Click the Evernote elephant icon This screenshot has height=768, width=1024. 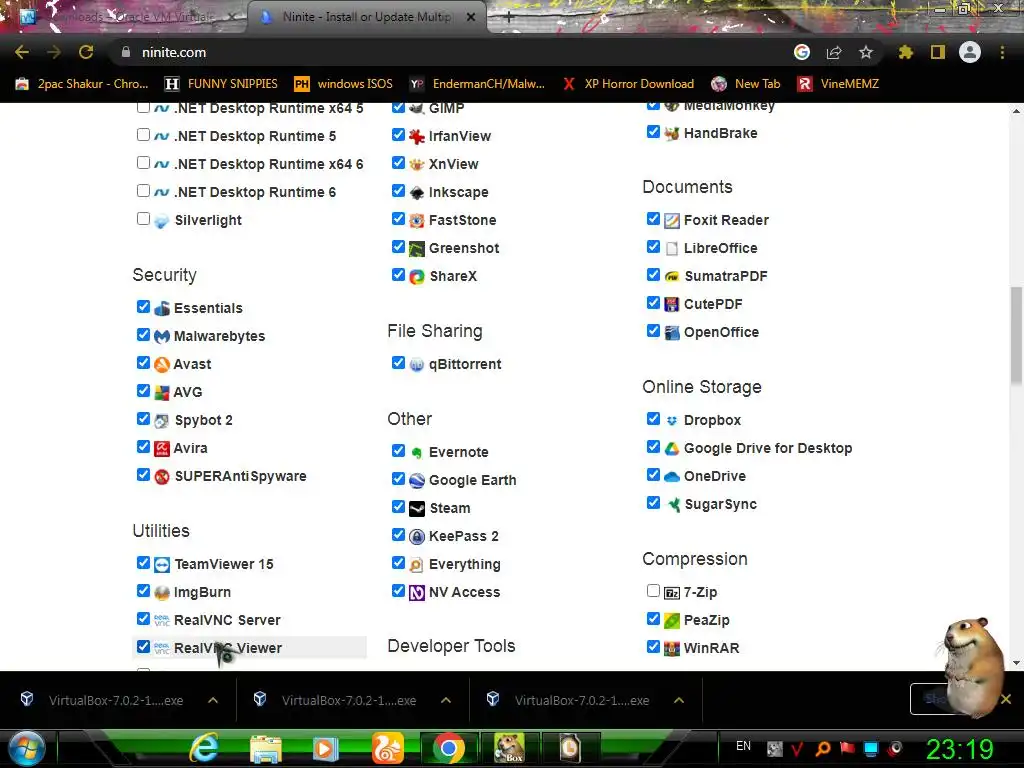(417, 453)
